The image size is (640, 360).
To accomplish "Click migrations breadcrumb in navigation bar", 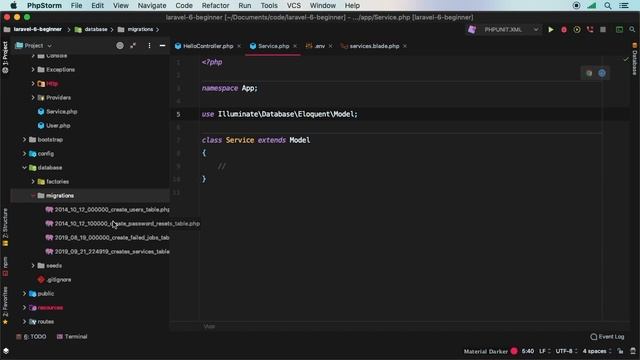I will tap(135, 29).
